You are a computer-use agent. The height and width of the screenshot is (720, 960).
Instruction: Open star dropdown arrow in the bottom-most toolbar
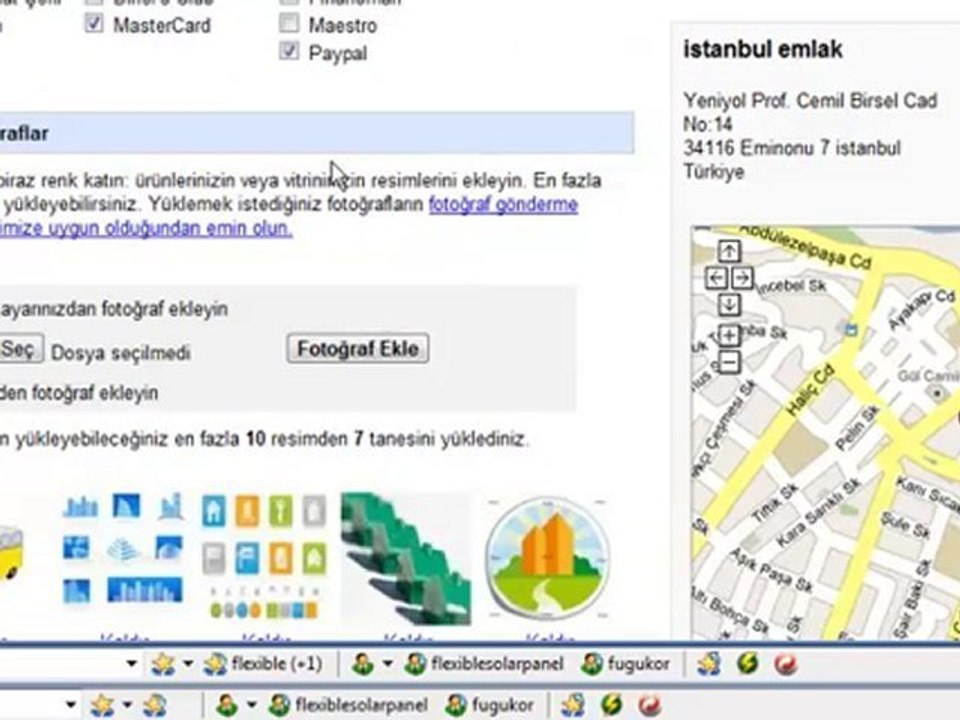point(127,705)
